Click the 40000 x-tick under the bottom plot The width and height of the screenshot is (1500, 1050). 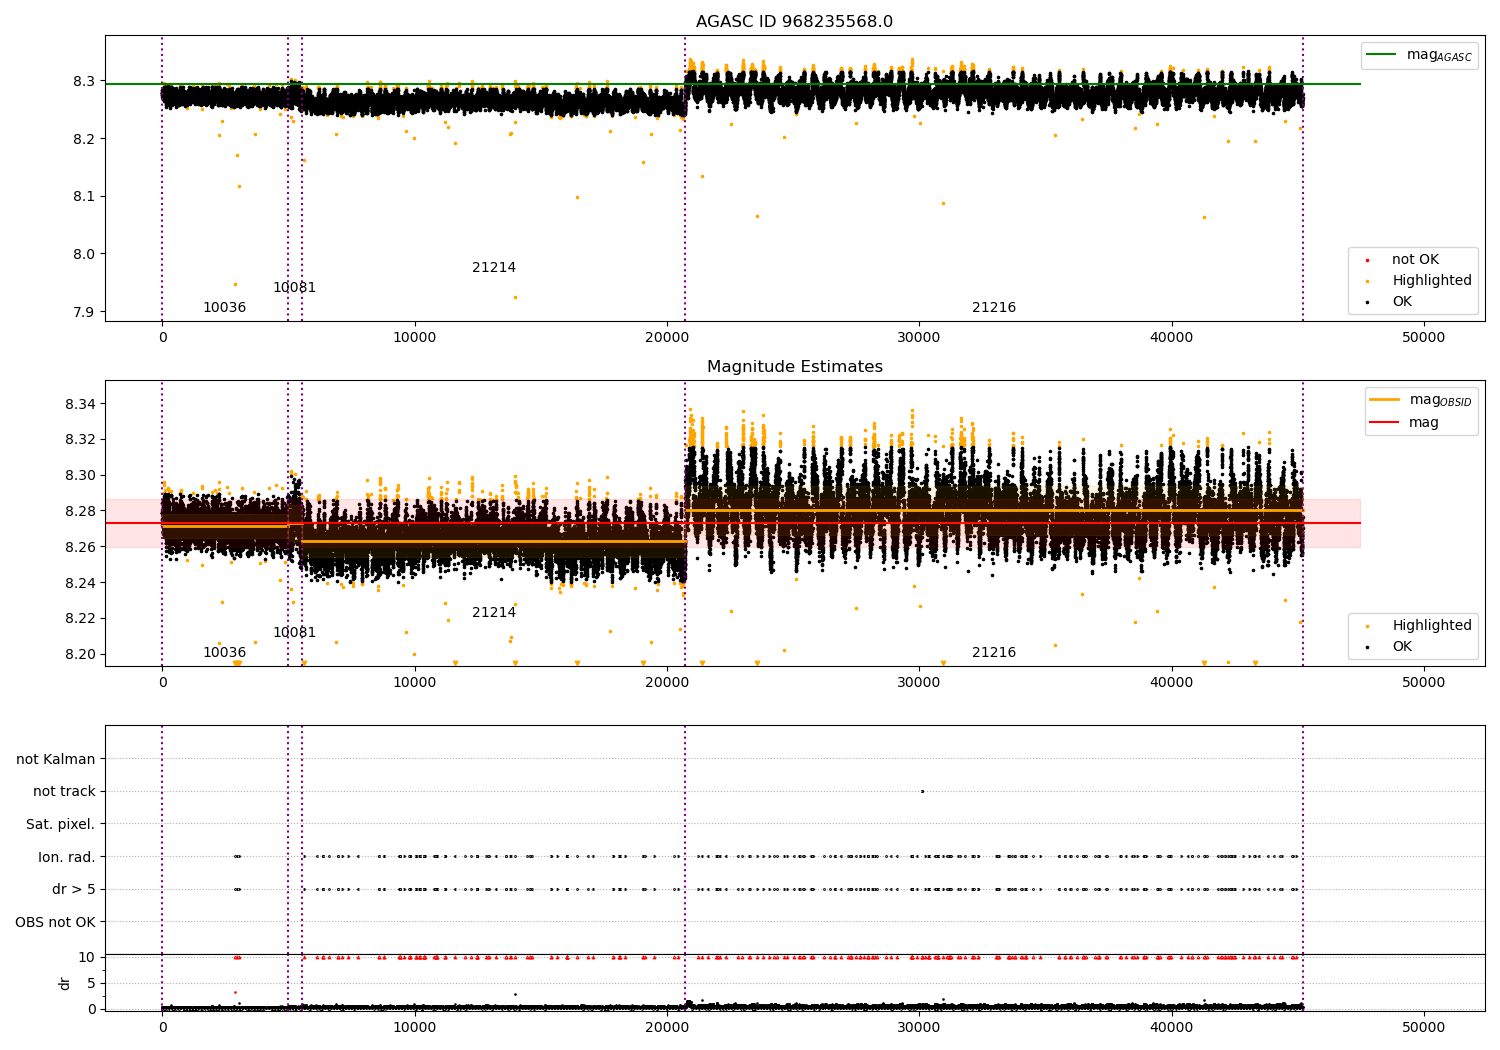[x=1171, y=1027]
